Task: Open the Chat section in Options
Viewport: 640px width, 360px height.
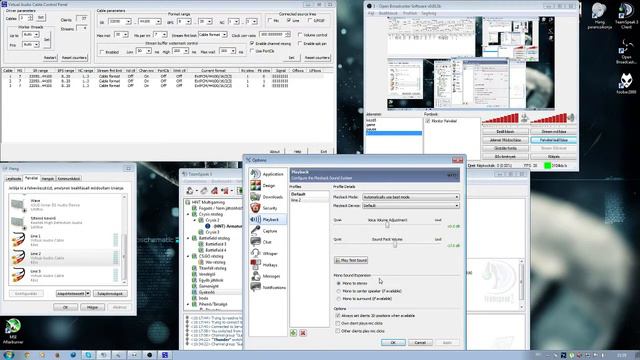Action: pyautogui.click(x=267, y=242)
